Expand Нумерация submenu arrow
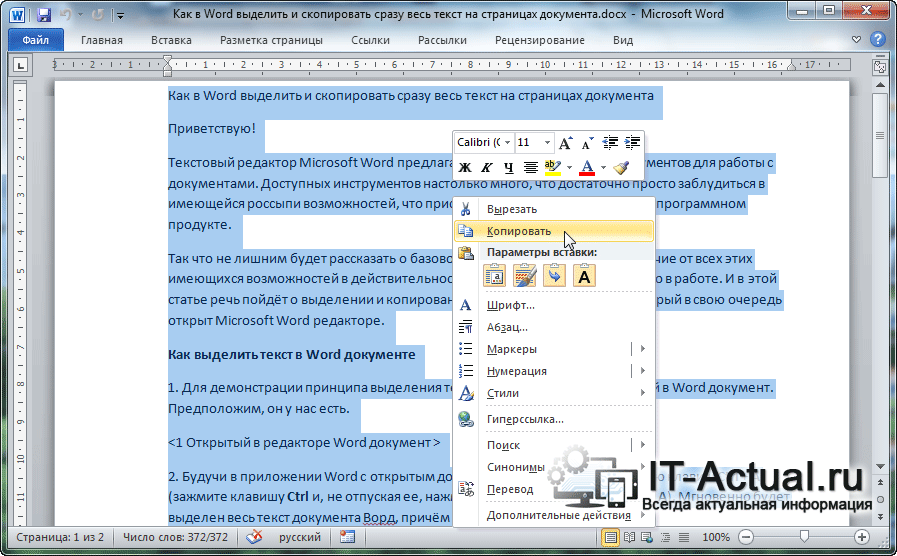The width and height of the screenshot is (897, 556). (642, 371)
